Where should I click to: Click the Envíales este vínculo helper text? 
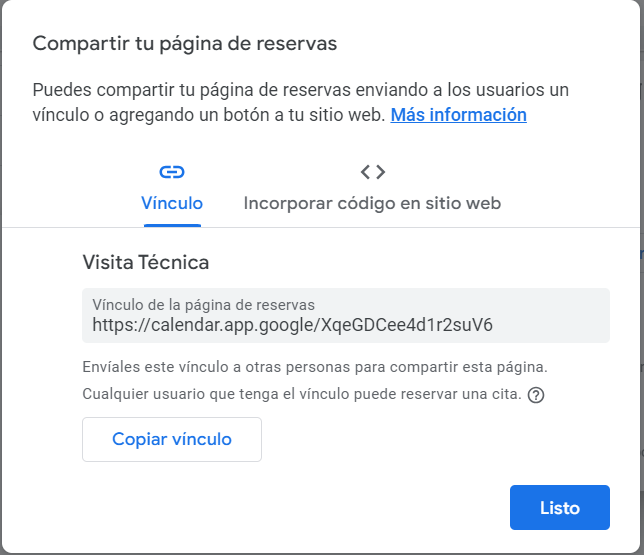[315, 366]
